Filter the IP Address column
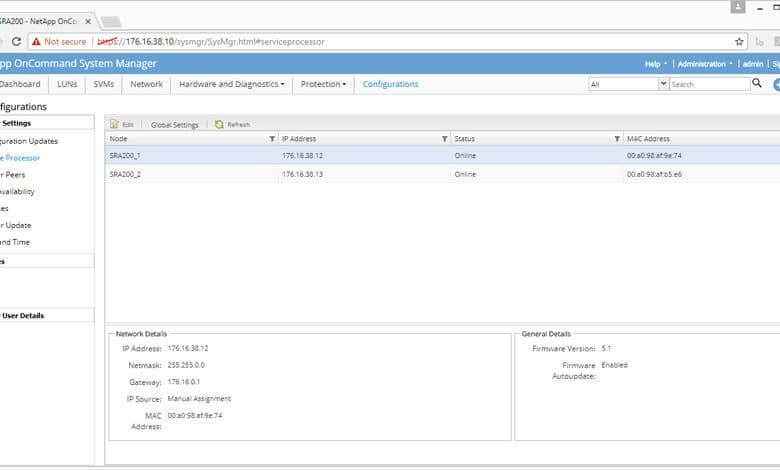This screenshot has height=470, width=780. pos(444,139)
